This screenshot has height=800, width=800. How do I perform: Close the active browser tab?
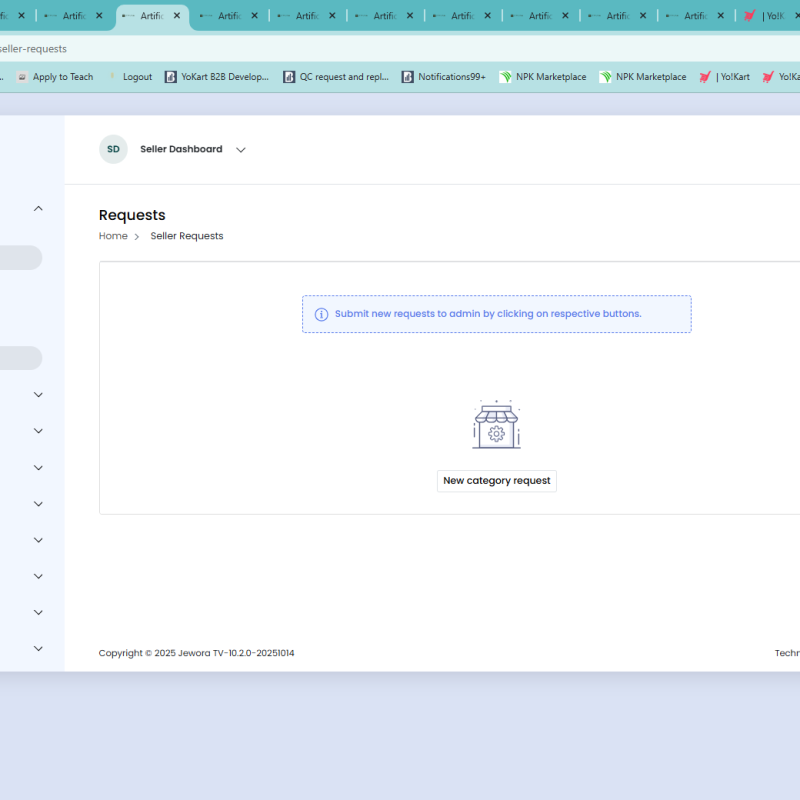pyautogui.click(x=177, y=16)
